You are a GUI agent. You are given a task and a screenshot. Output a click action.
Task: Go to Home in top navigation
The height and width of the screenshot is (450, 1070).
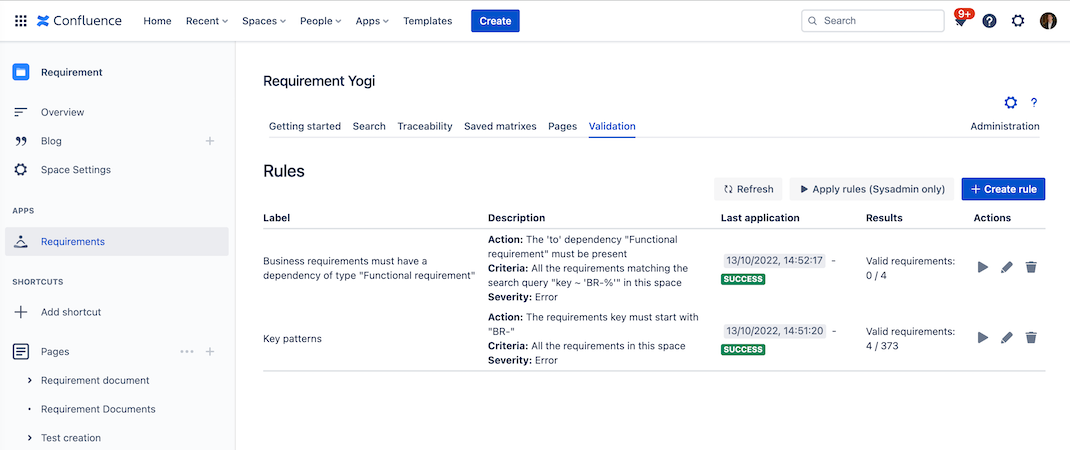pyautogui.click(x=157, y=20)
